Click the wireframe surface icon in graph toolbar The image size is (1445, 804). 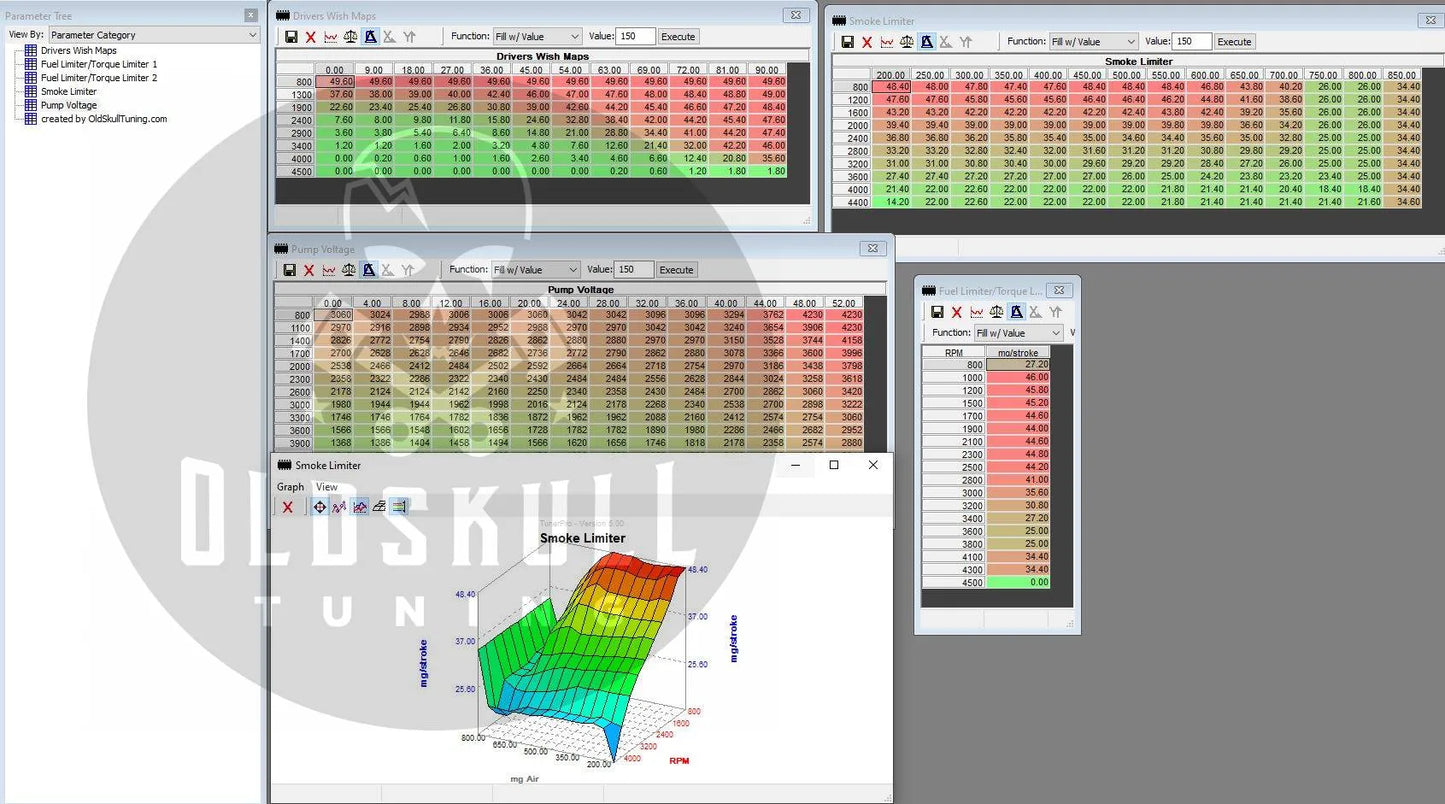pos(379,507)
